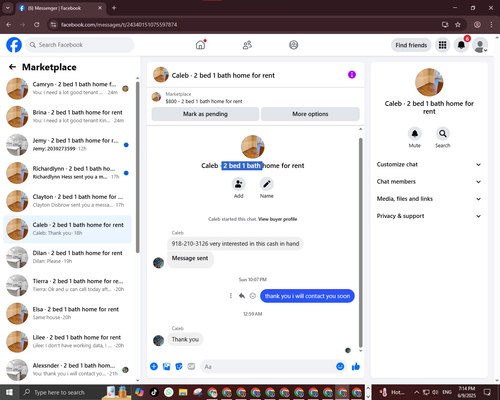Open WhatsApp from the taskbar
The width and height of the screenshot is (500, 400).
(169, 392)
